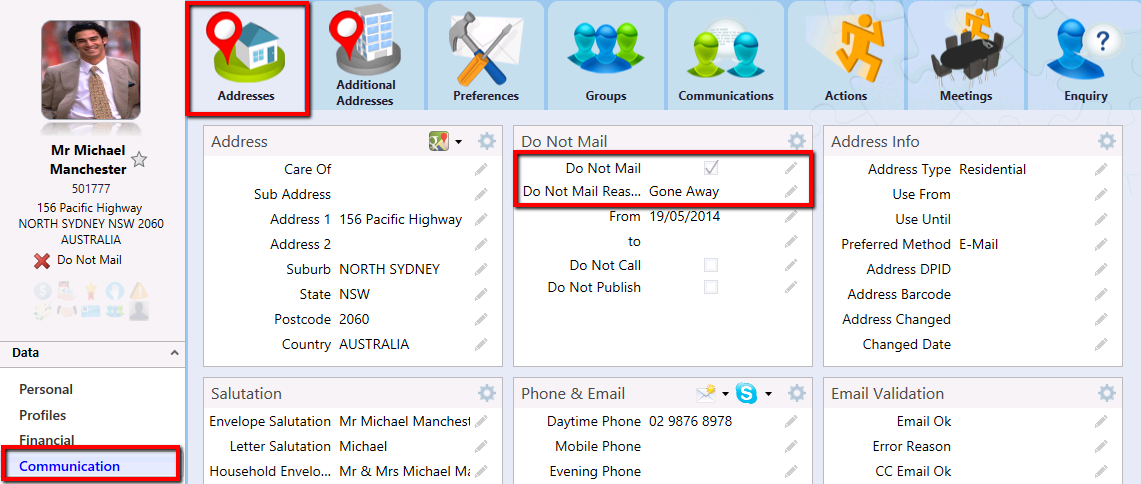Image resolution: width=1141 pixels, height=484 pixels.
Task: Toggle the Do Not Mail checkbox
Action: coord(711,168)
